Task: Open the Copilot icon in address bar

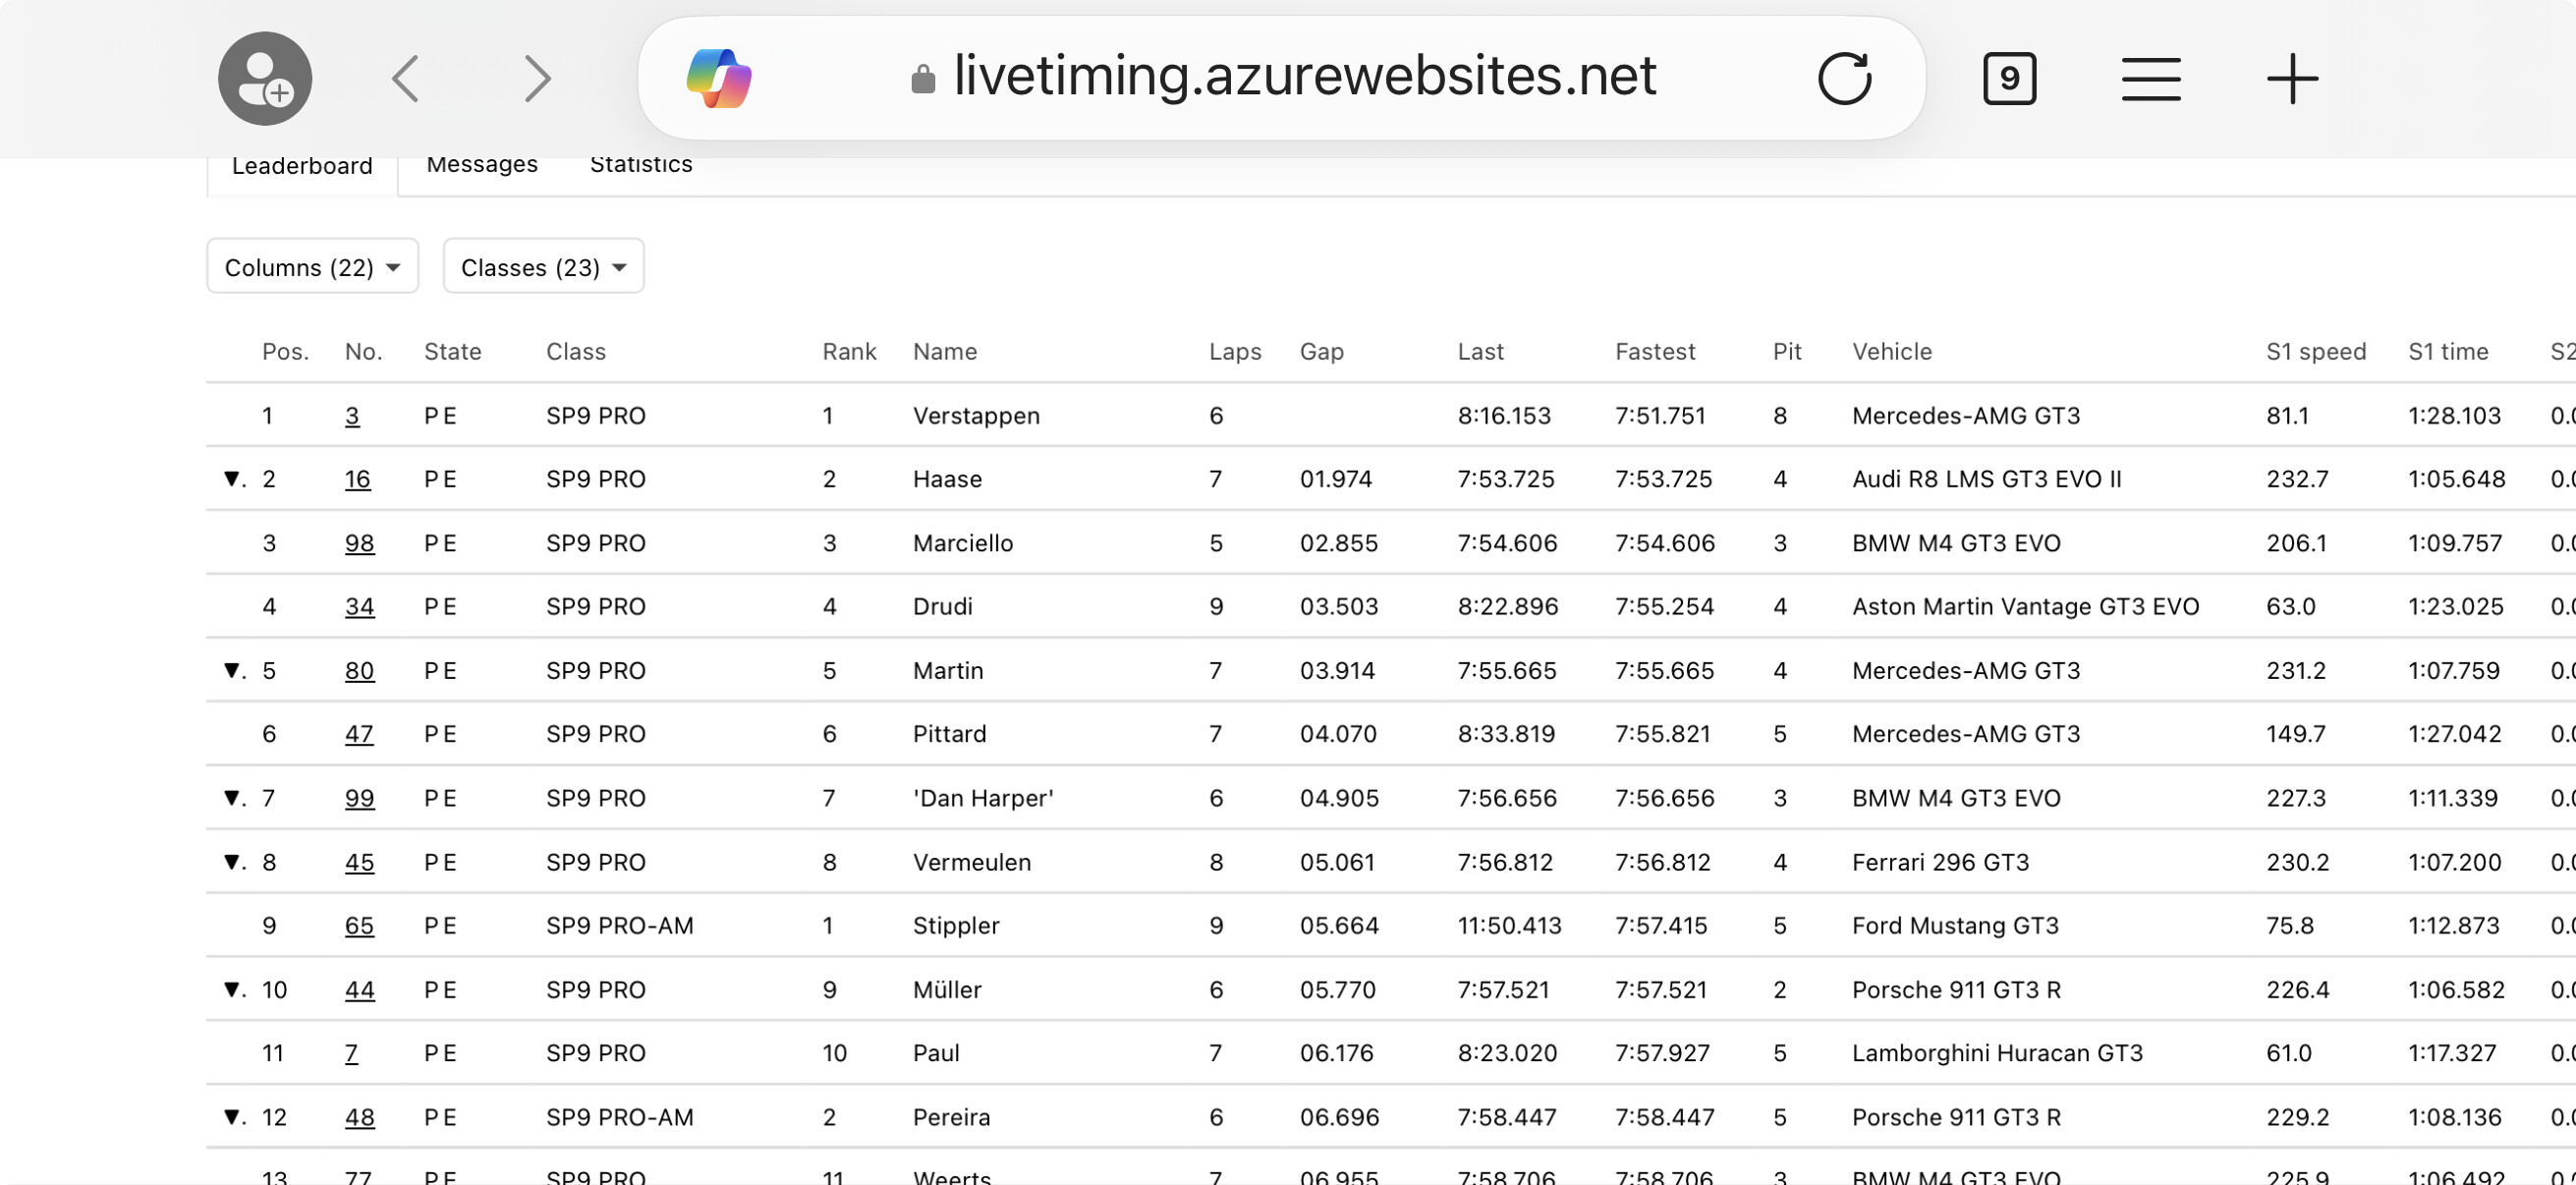Action: pos(719,78)
